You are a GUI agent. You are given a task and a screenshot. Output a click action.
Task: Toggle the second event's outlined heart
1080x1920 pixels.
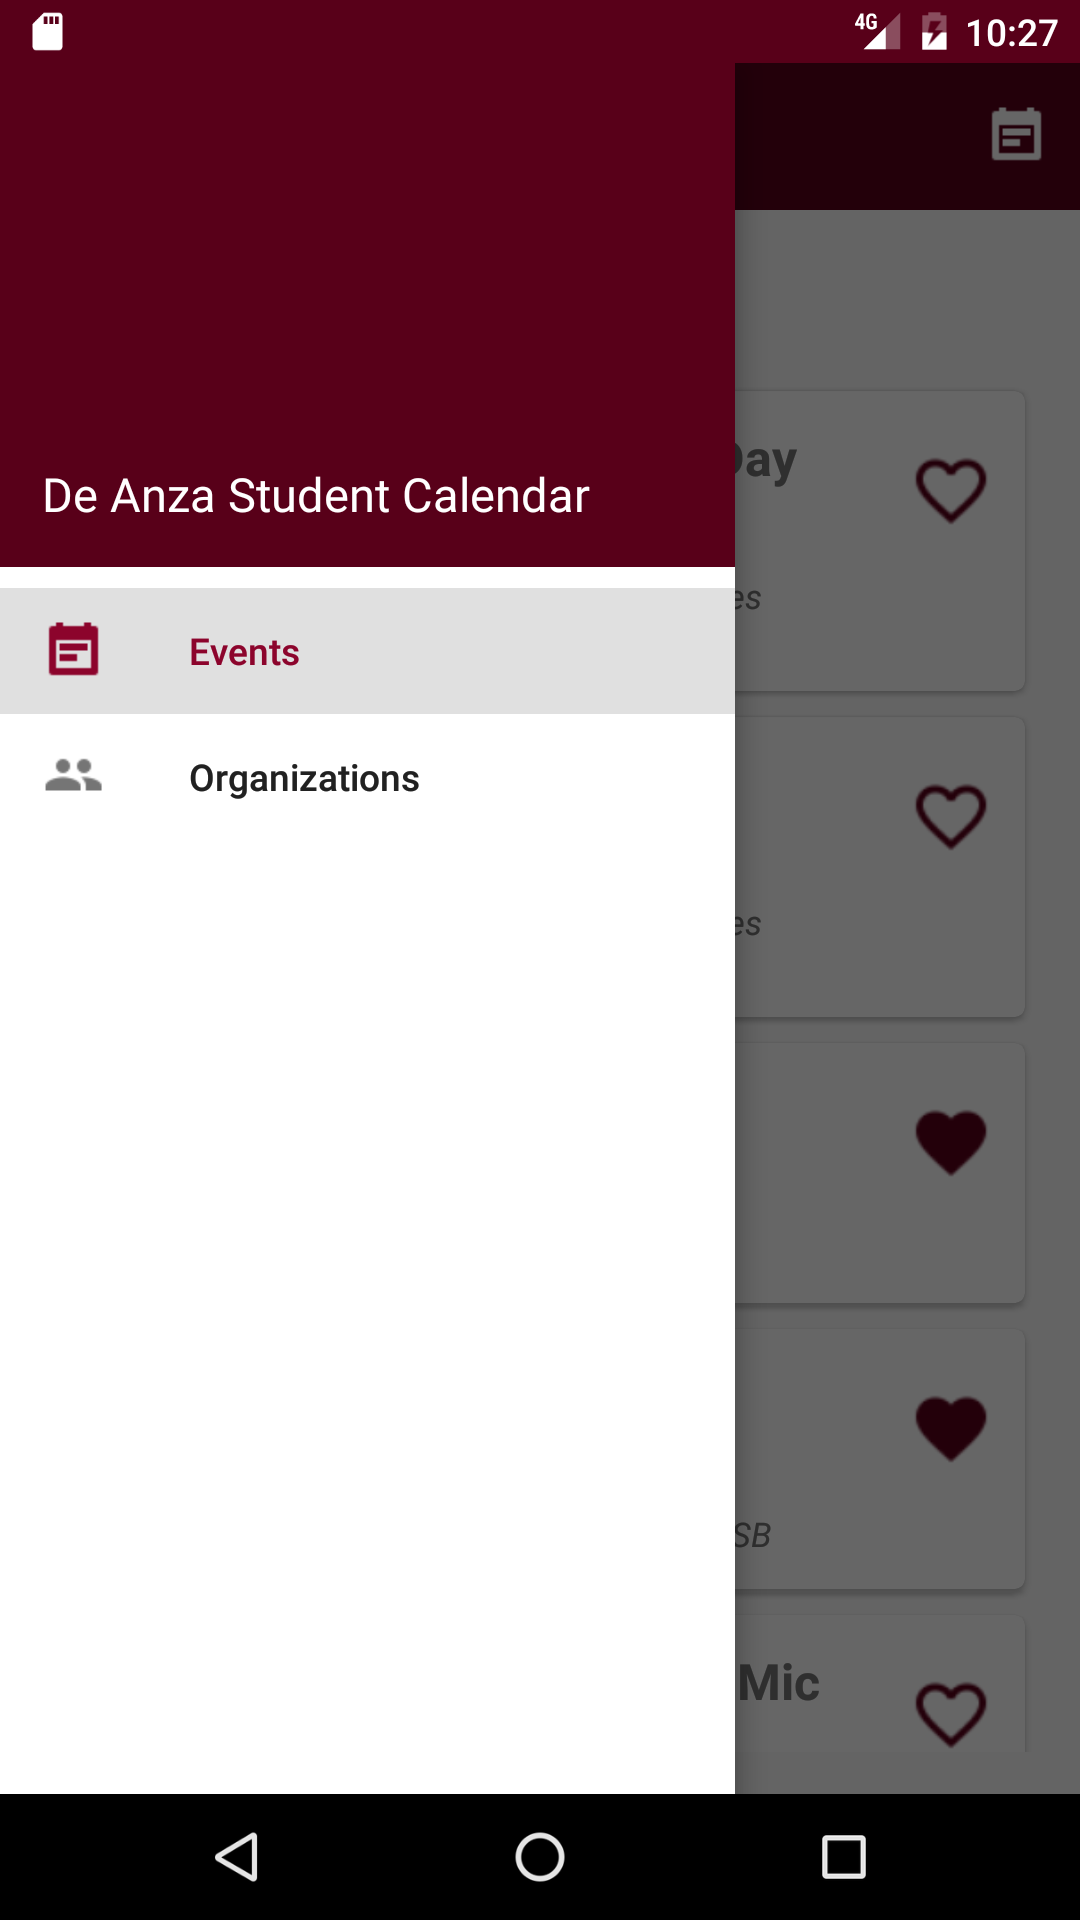coord(951,816)
